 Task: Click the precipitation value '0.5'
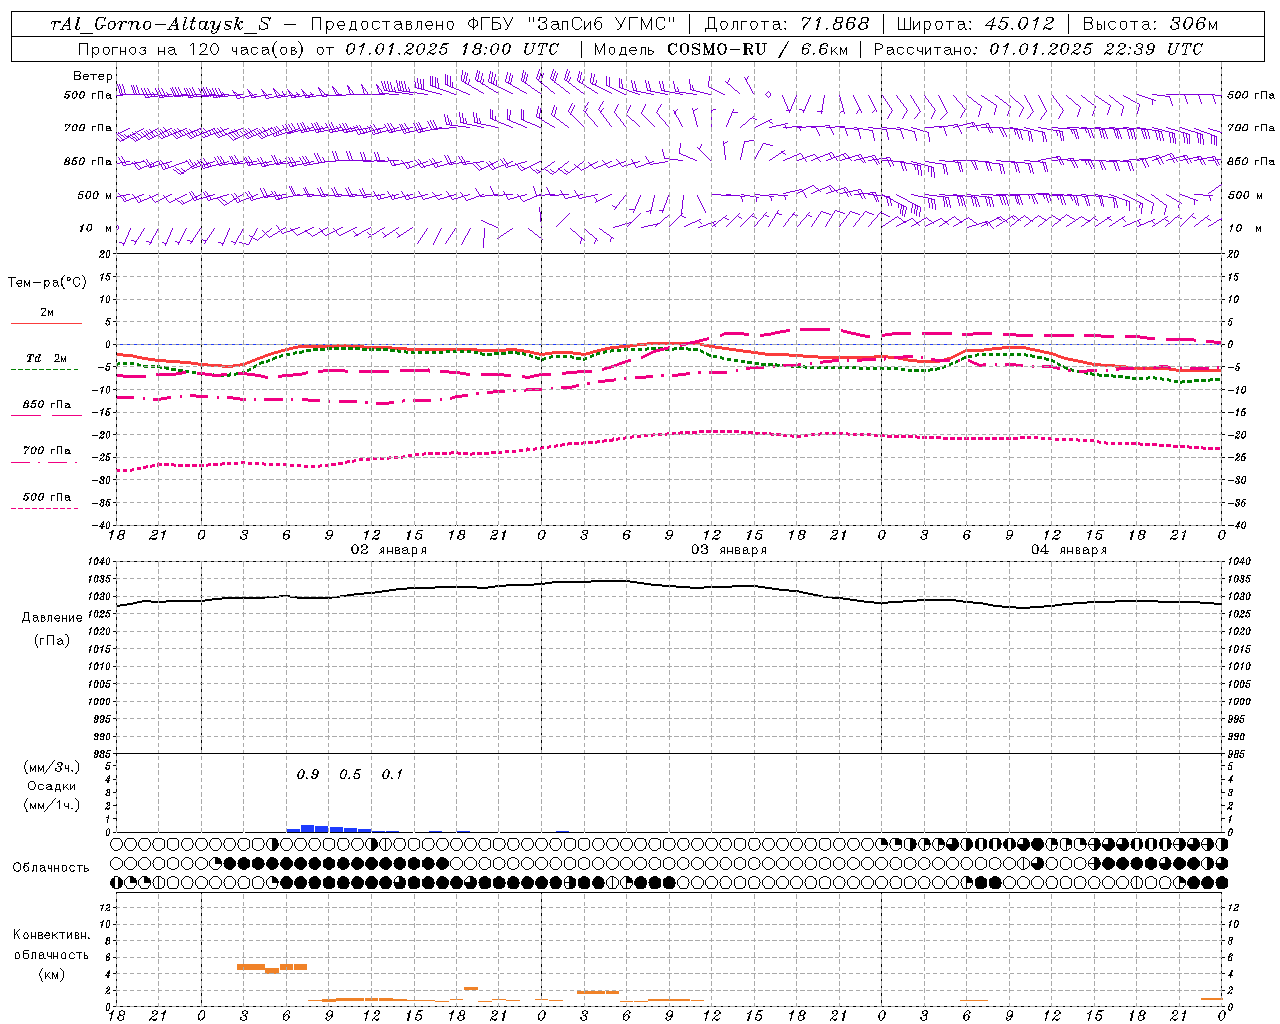(350, 774)
